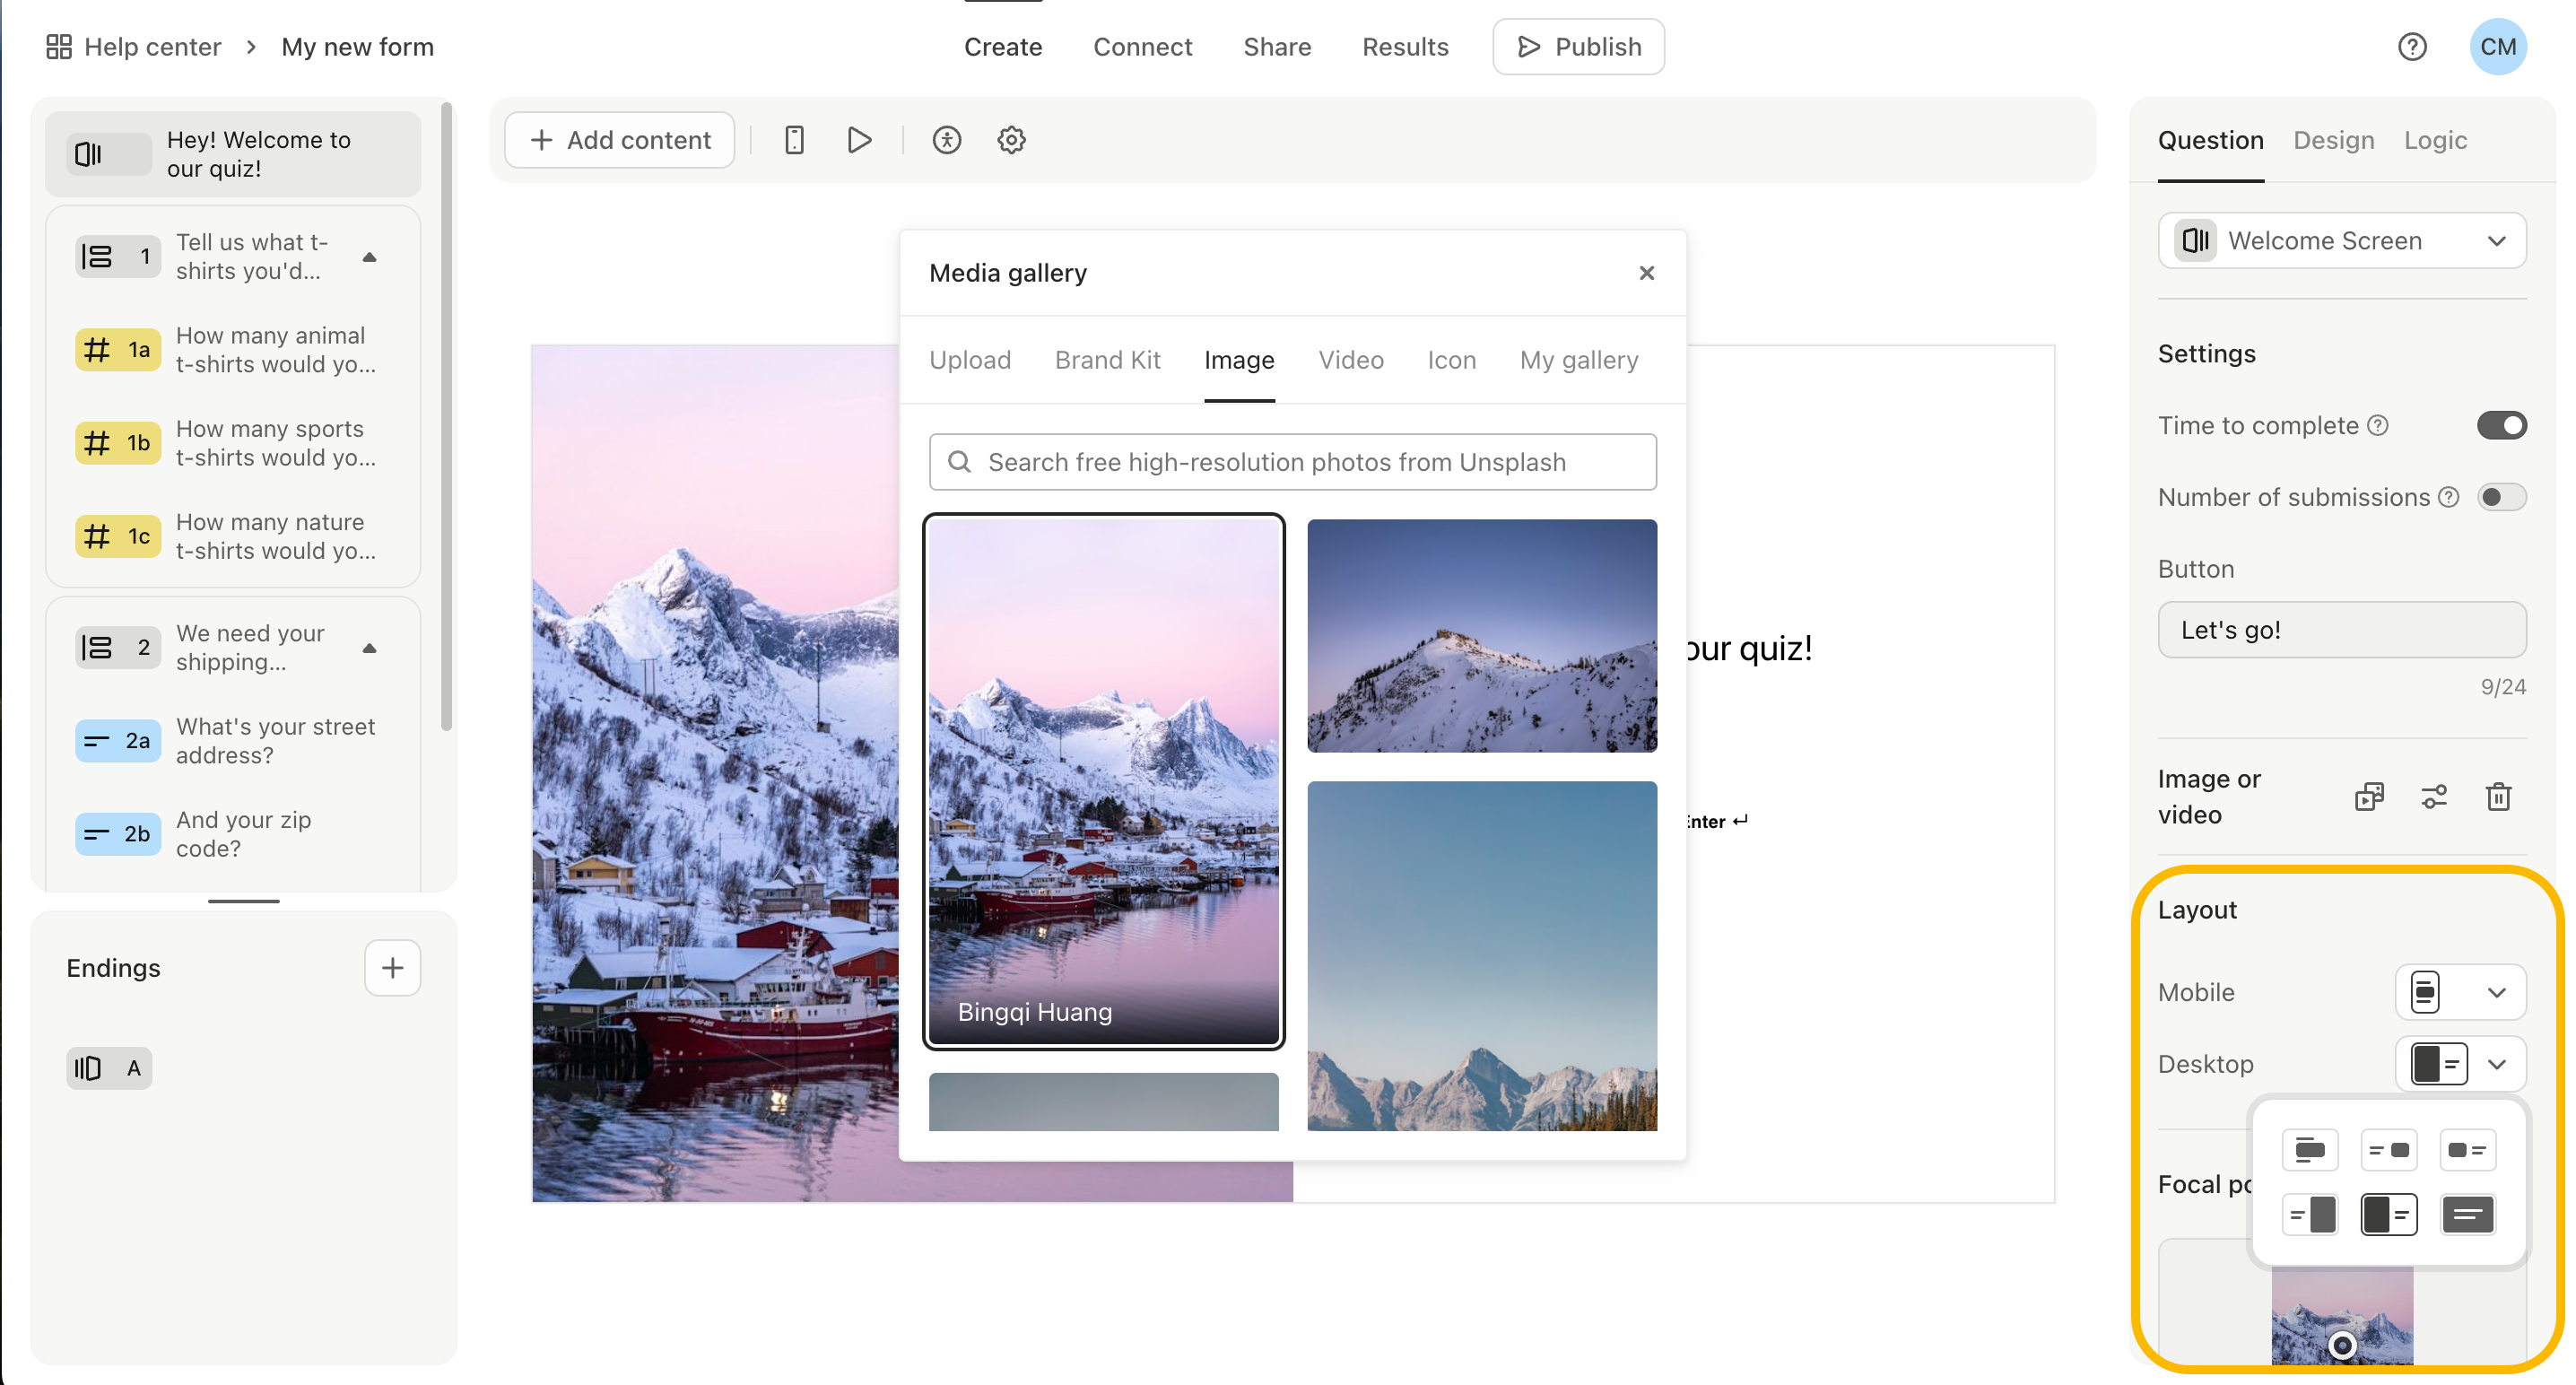Go to the Results tab
This screenshot has height=1385, width=2576.
(1405, 47)
